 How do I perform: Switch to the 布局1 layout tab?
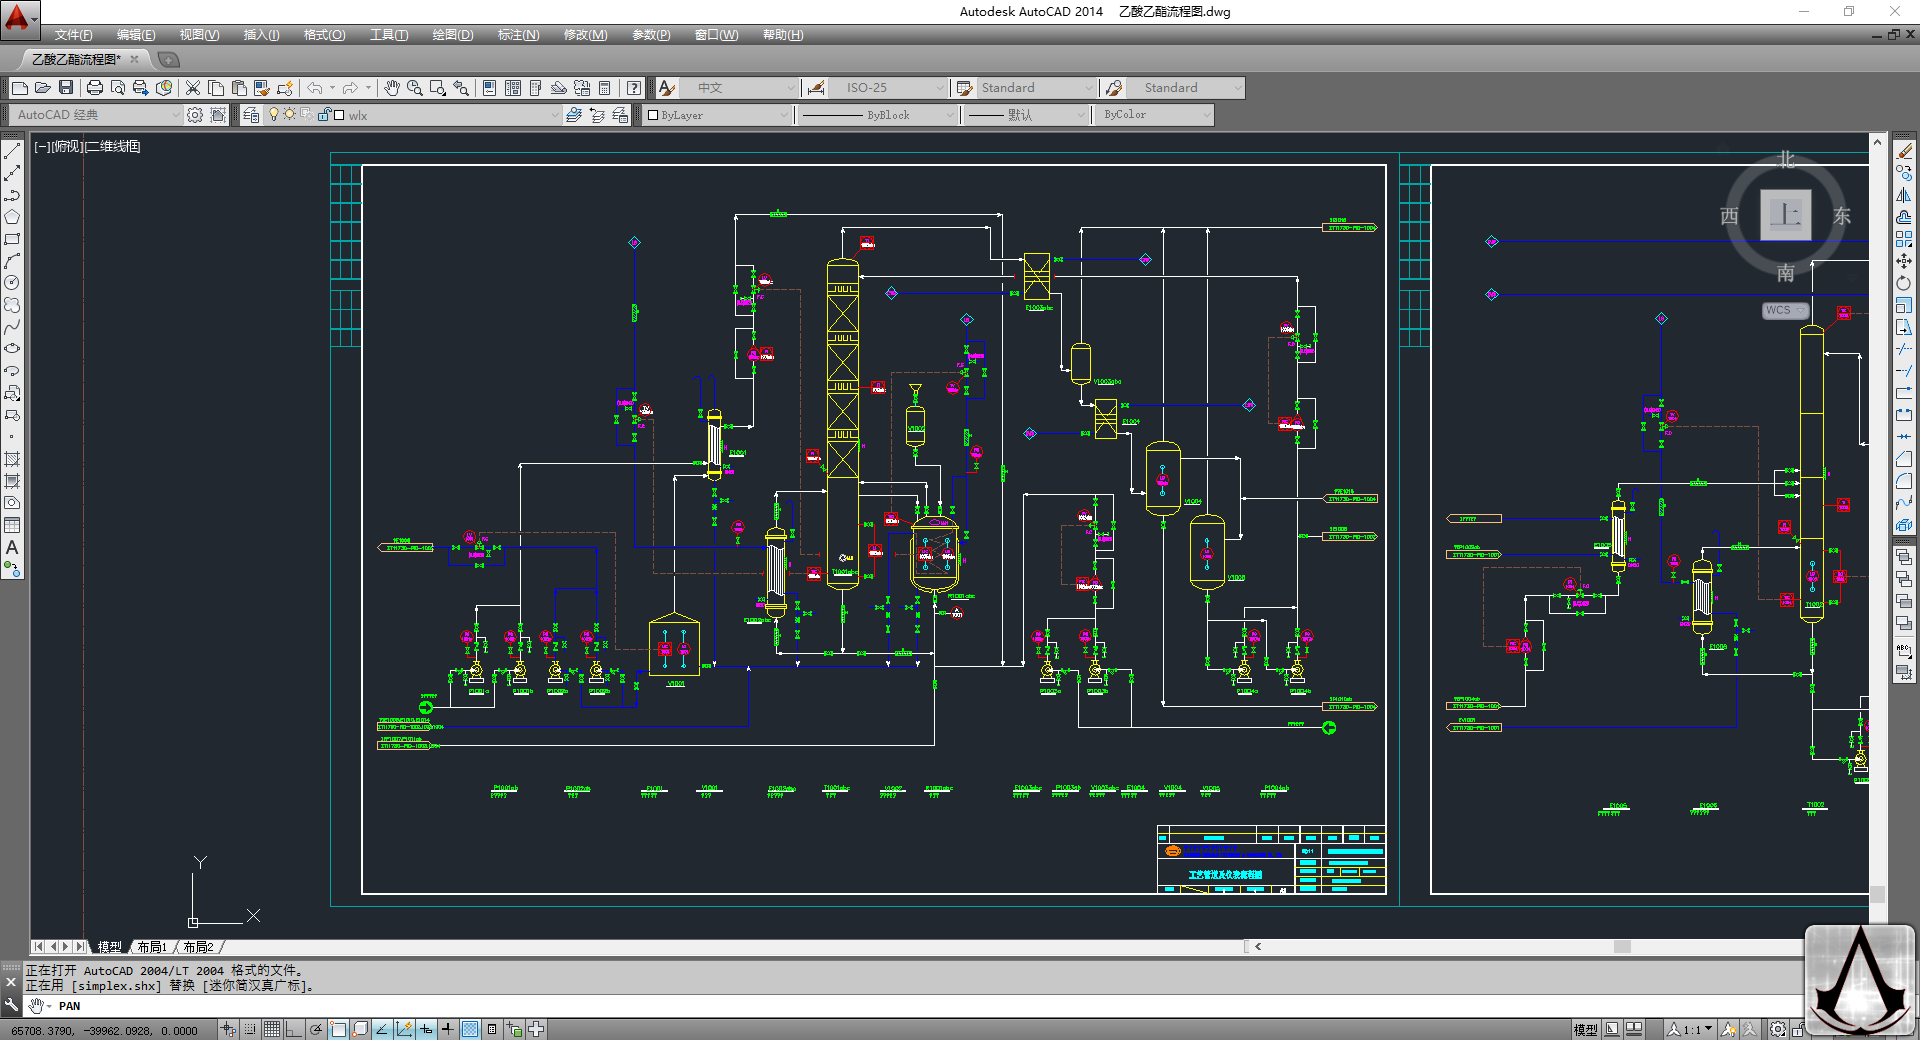[152, 947]
